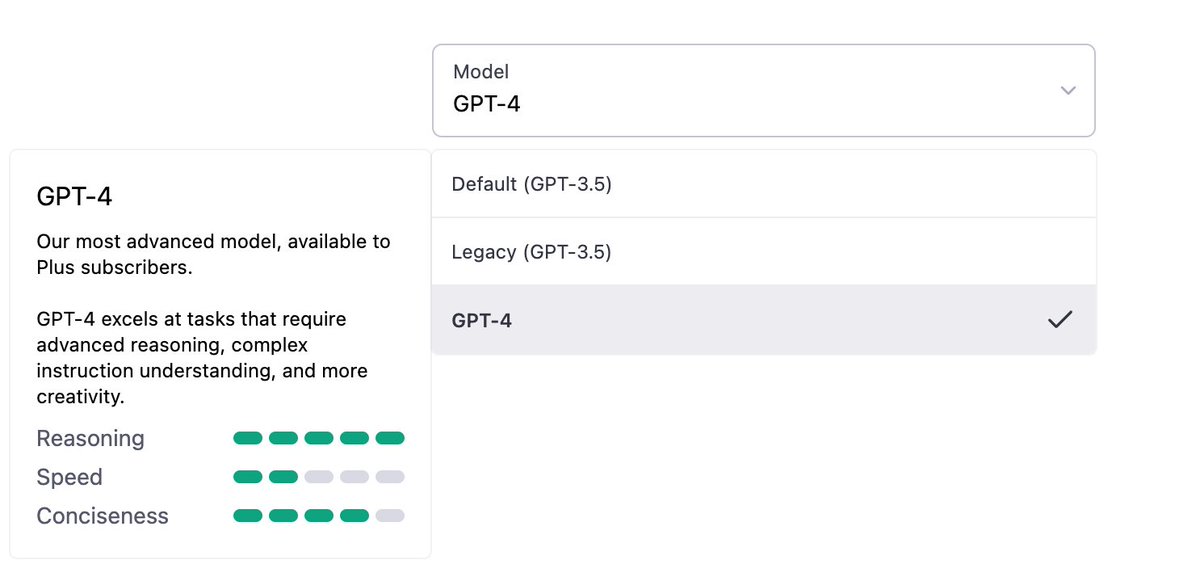Click the Reasoning rating bar
The image size is (1200, 577).
[x=319, y=438]
